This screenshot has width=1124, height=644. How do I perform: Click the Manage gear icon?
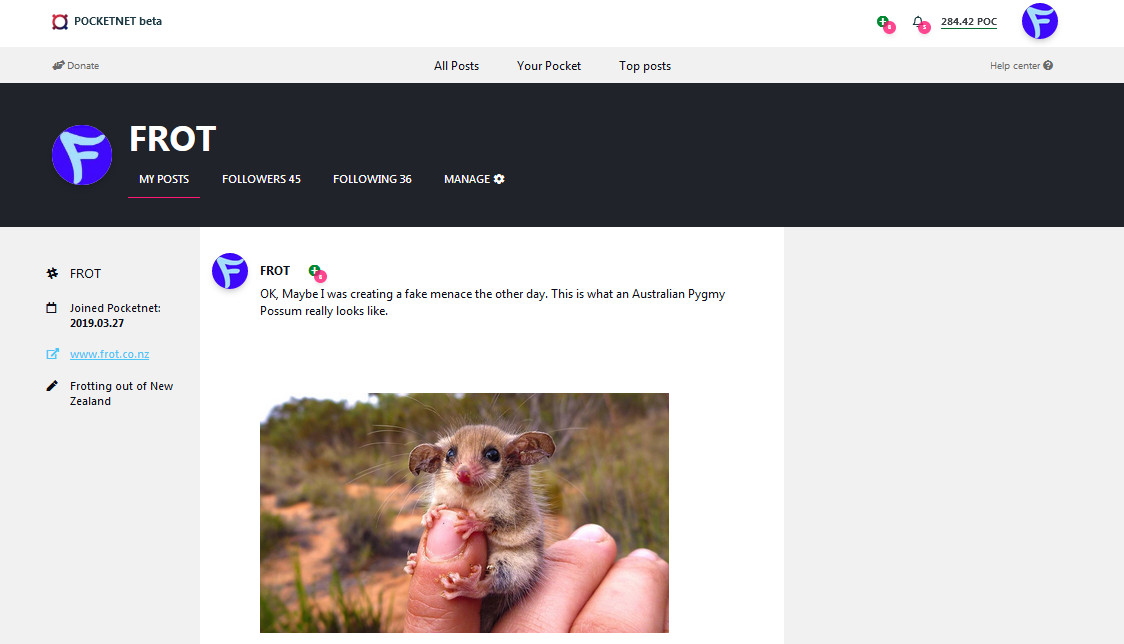499,179
